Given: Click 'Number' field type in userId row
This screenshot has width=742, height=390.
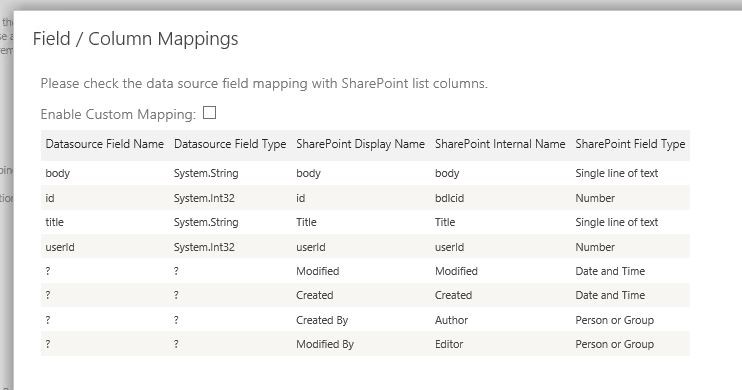Looking at the screenshot, I should pyautogui.click(x=595, y=247).
